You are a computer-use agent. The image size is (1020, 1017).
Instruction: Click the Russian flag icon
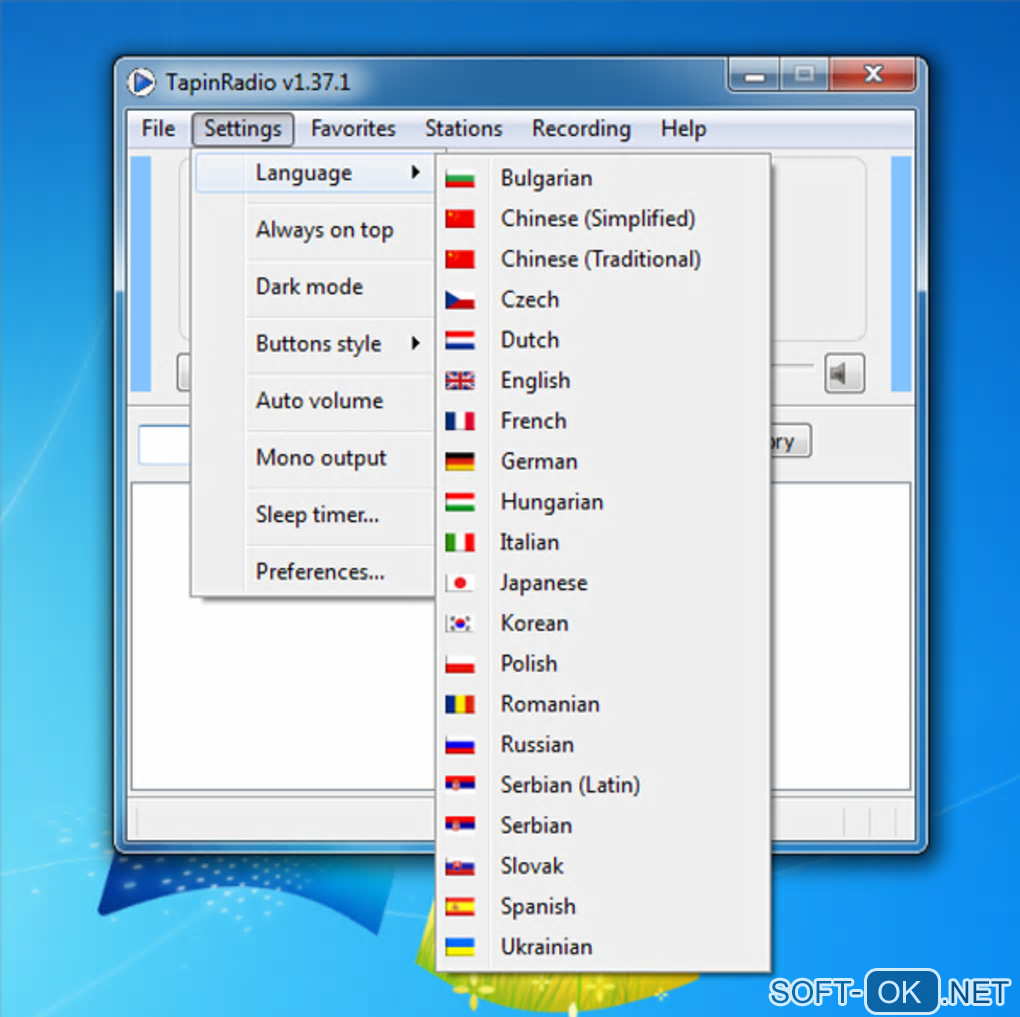pyautogui.click(x=460, y=744)
